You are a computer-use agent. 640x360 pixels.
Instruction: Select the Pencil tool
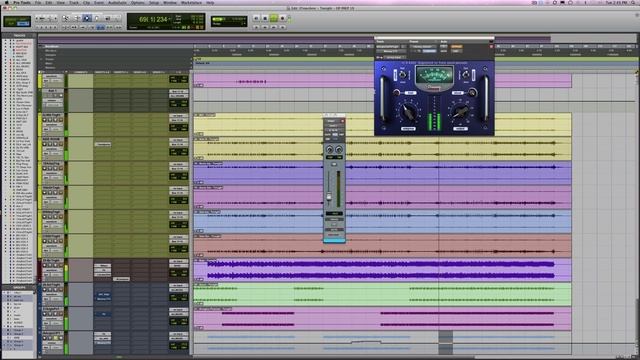[118, 18]
